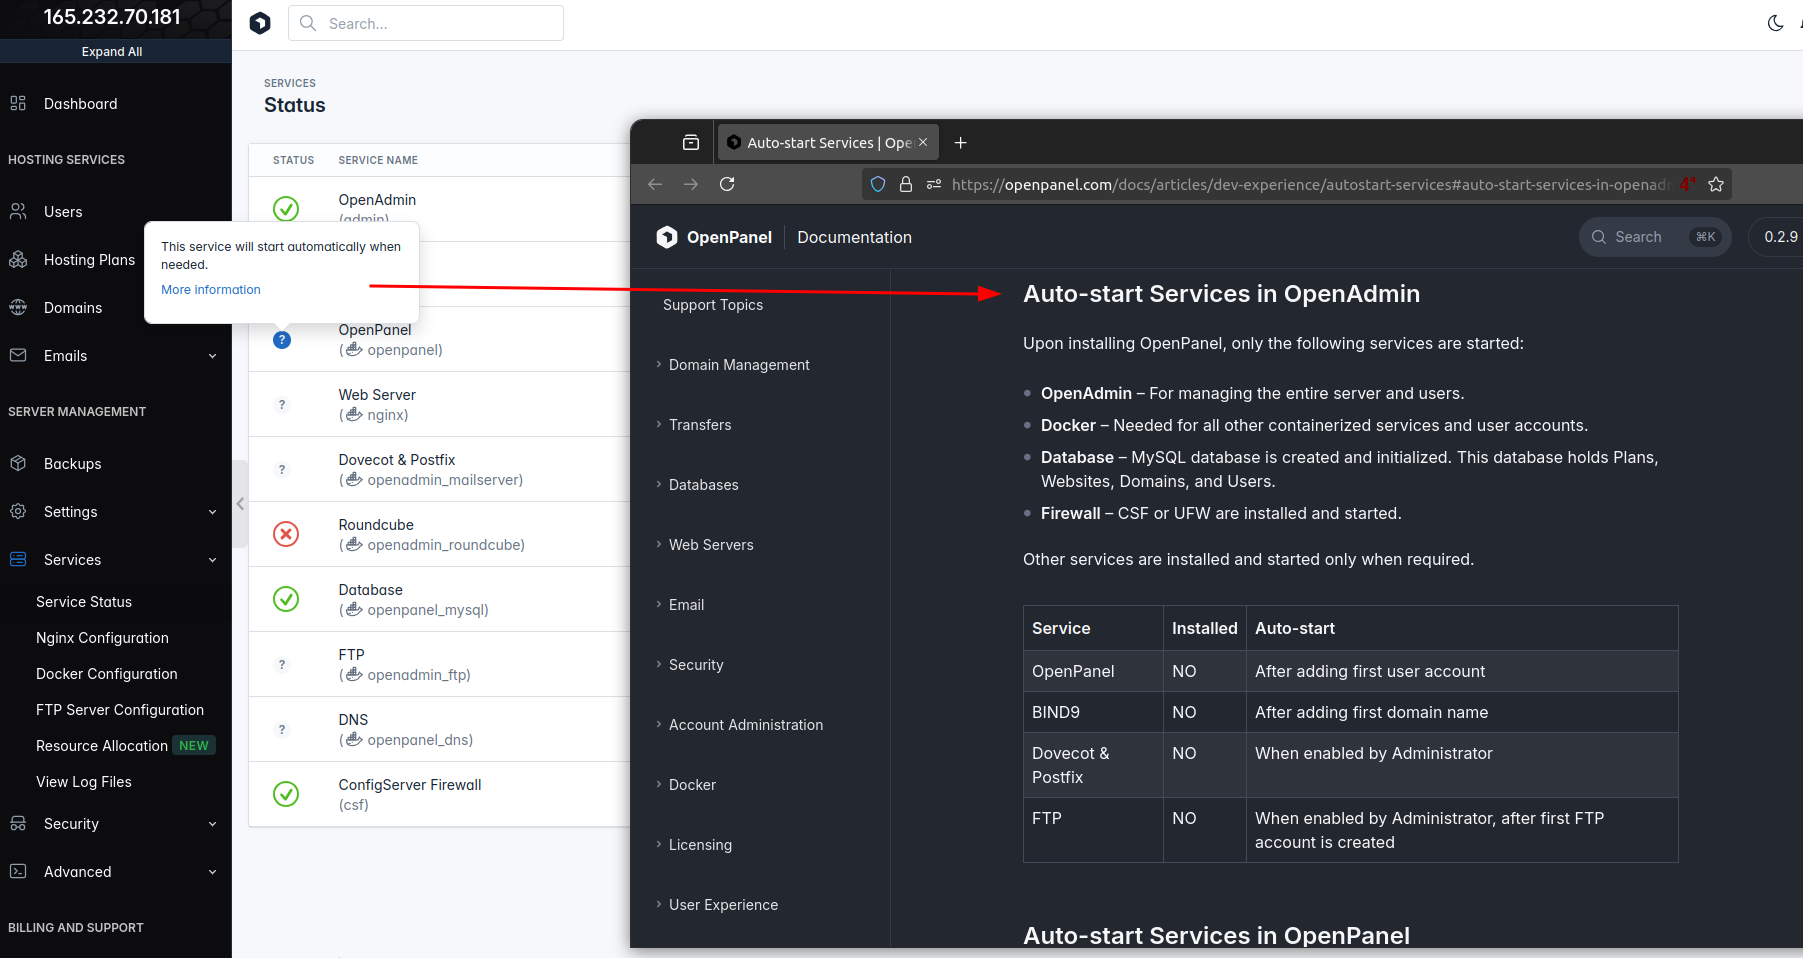Open View Log Files submenu item

(x=84, y=782)
